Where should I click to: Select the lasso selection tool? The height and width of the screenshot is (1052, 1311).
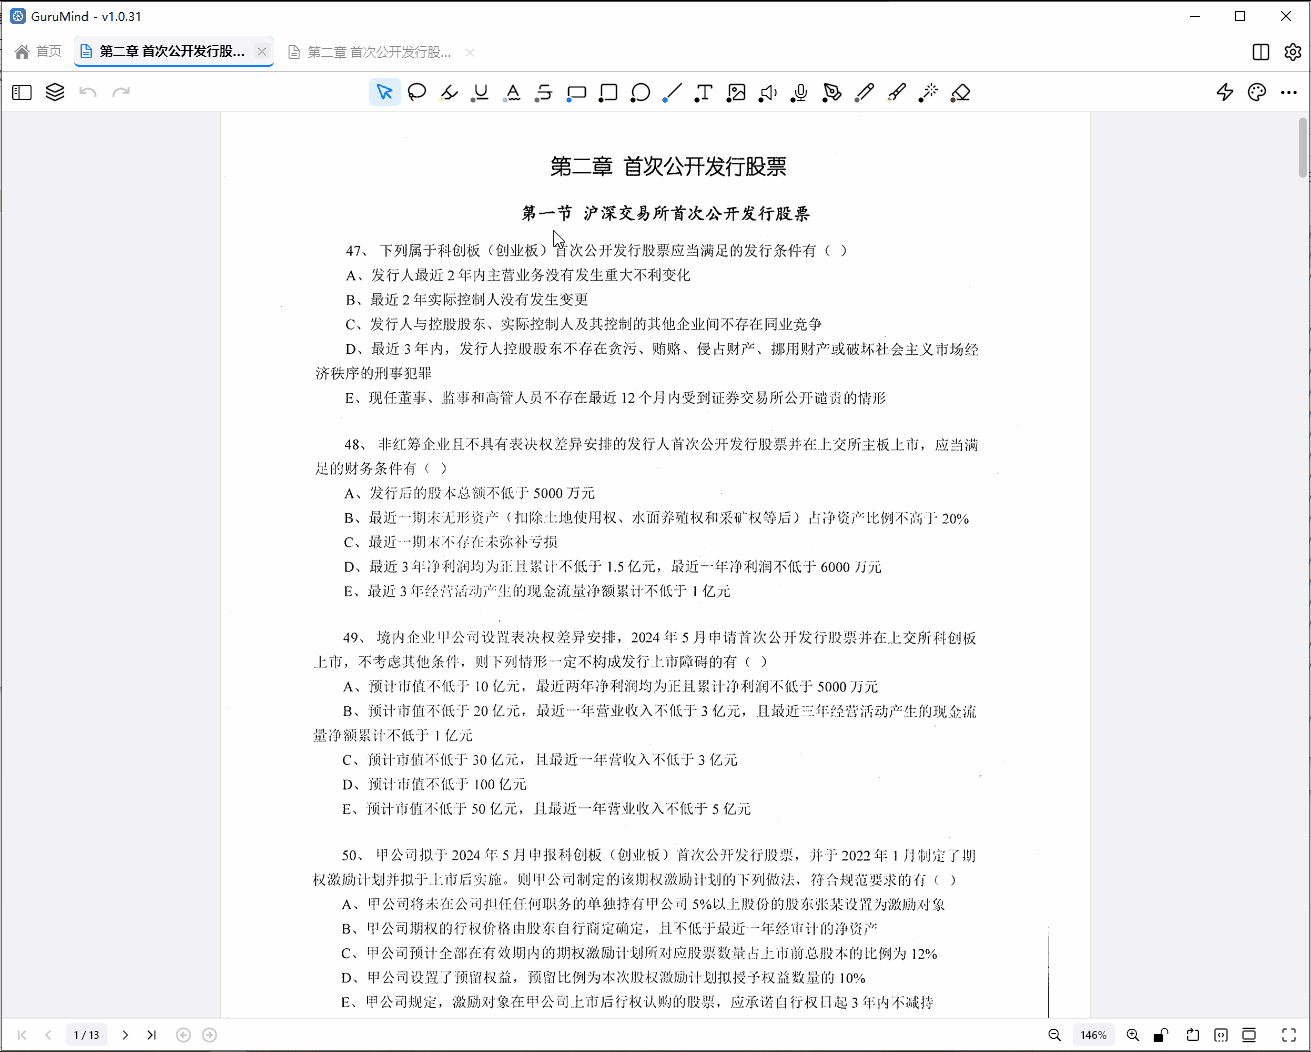(417, 92)
